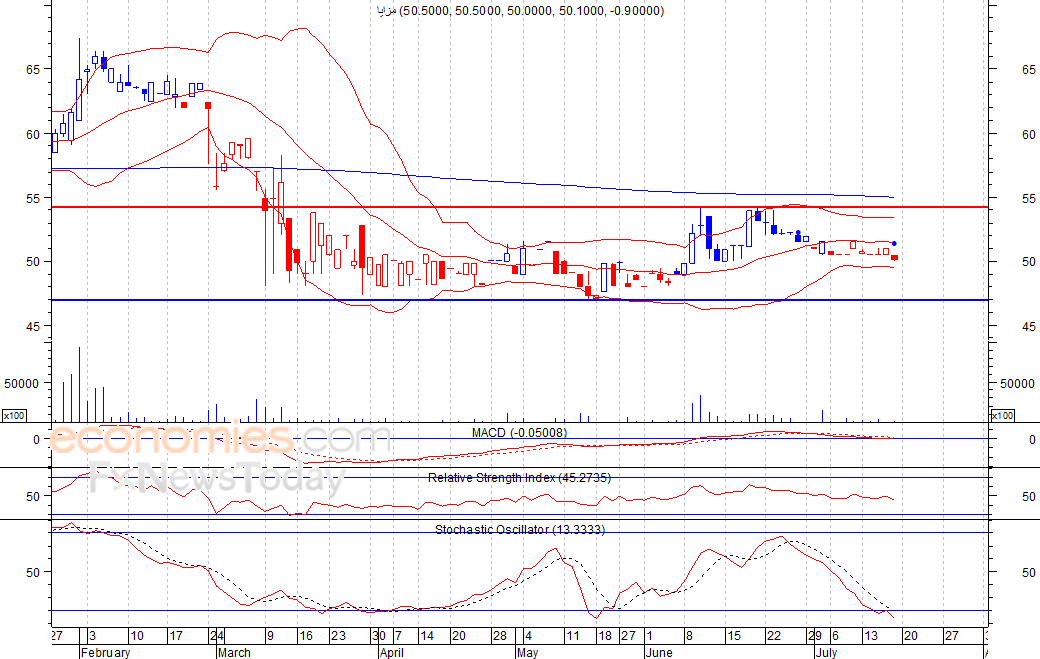Viewport: 1040px width, 659px height.
Task: Select the March month label
Action: tap(234, 652)
